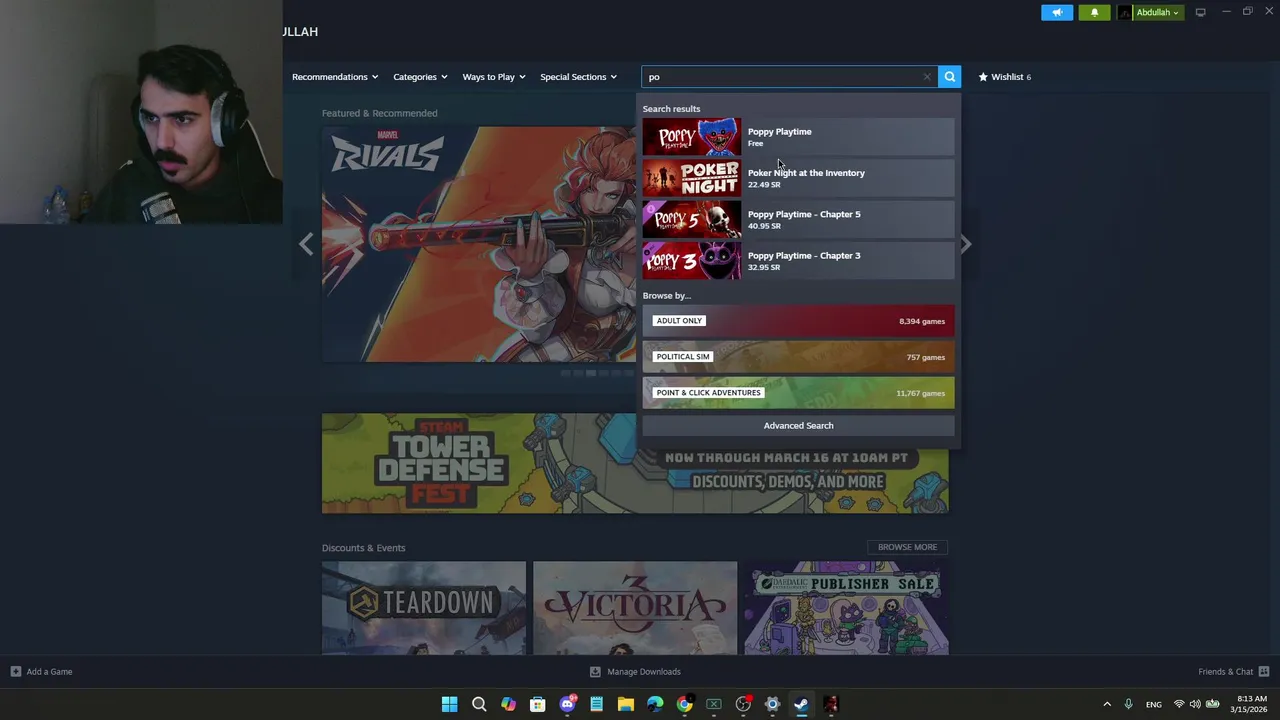Go to previous featured carousel item arrow
The height and width of the screenshot is (720, 1280).
pos(306,244)
